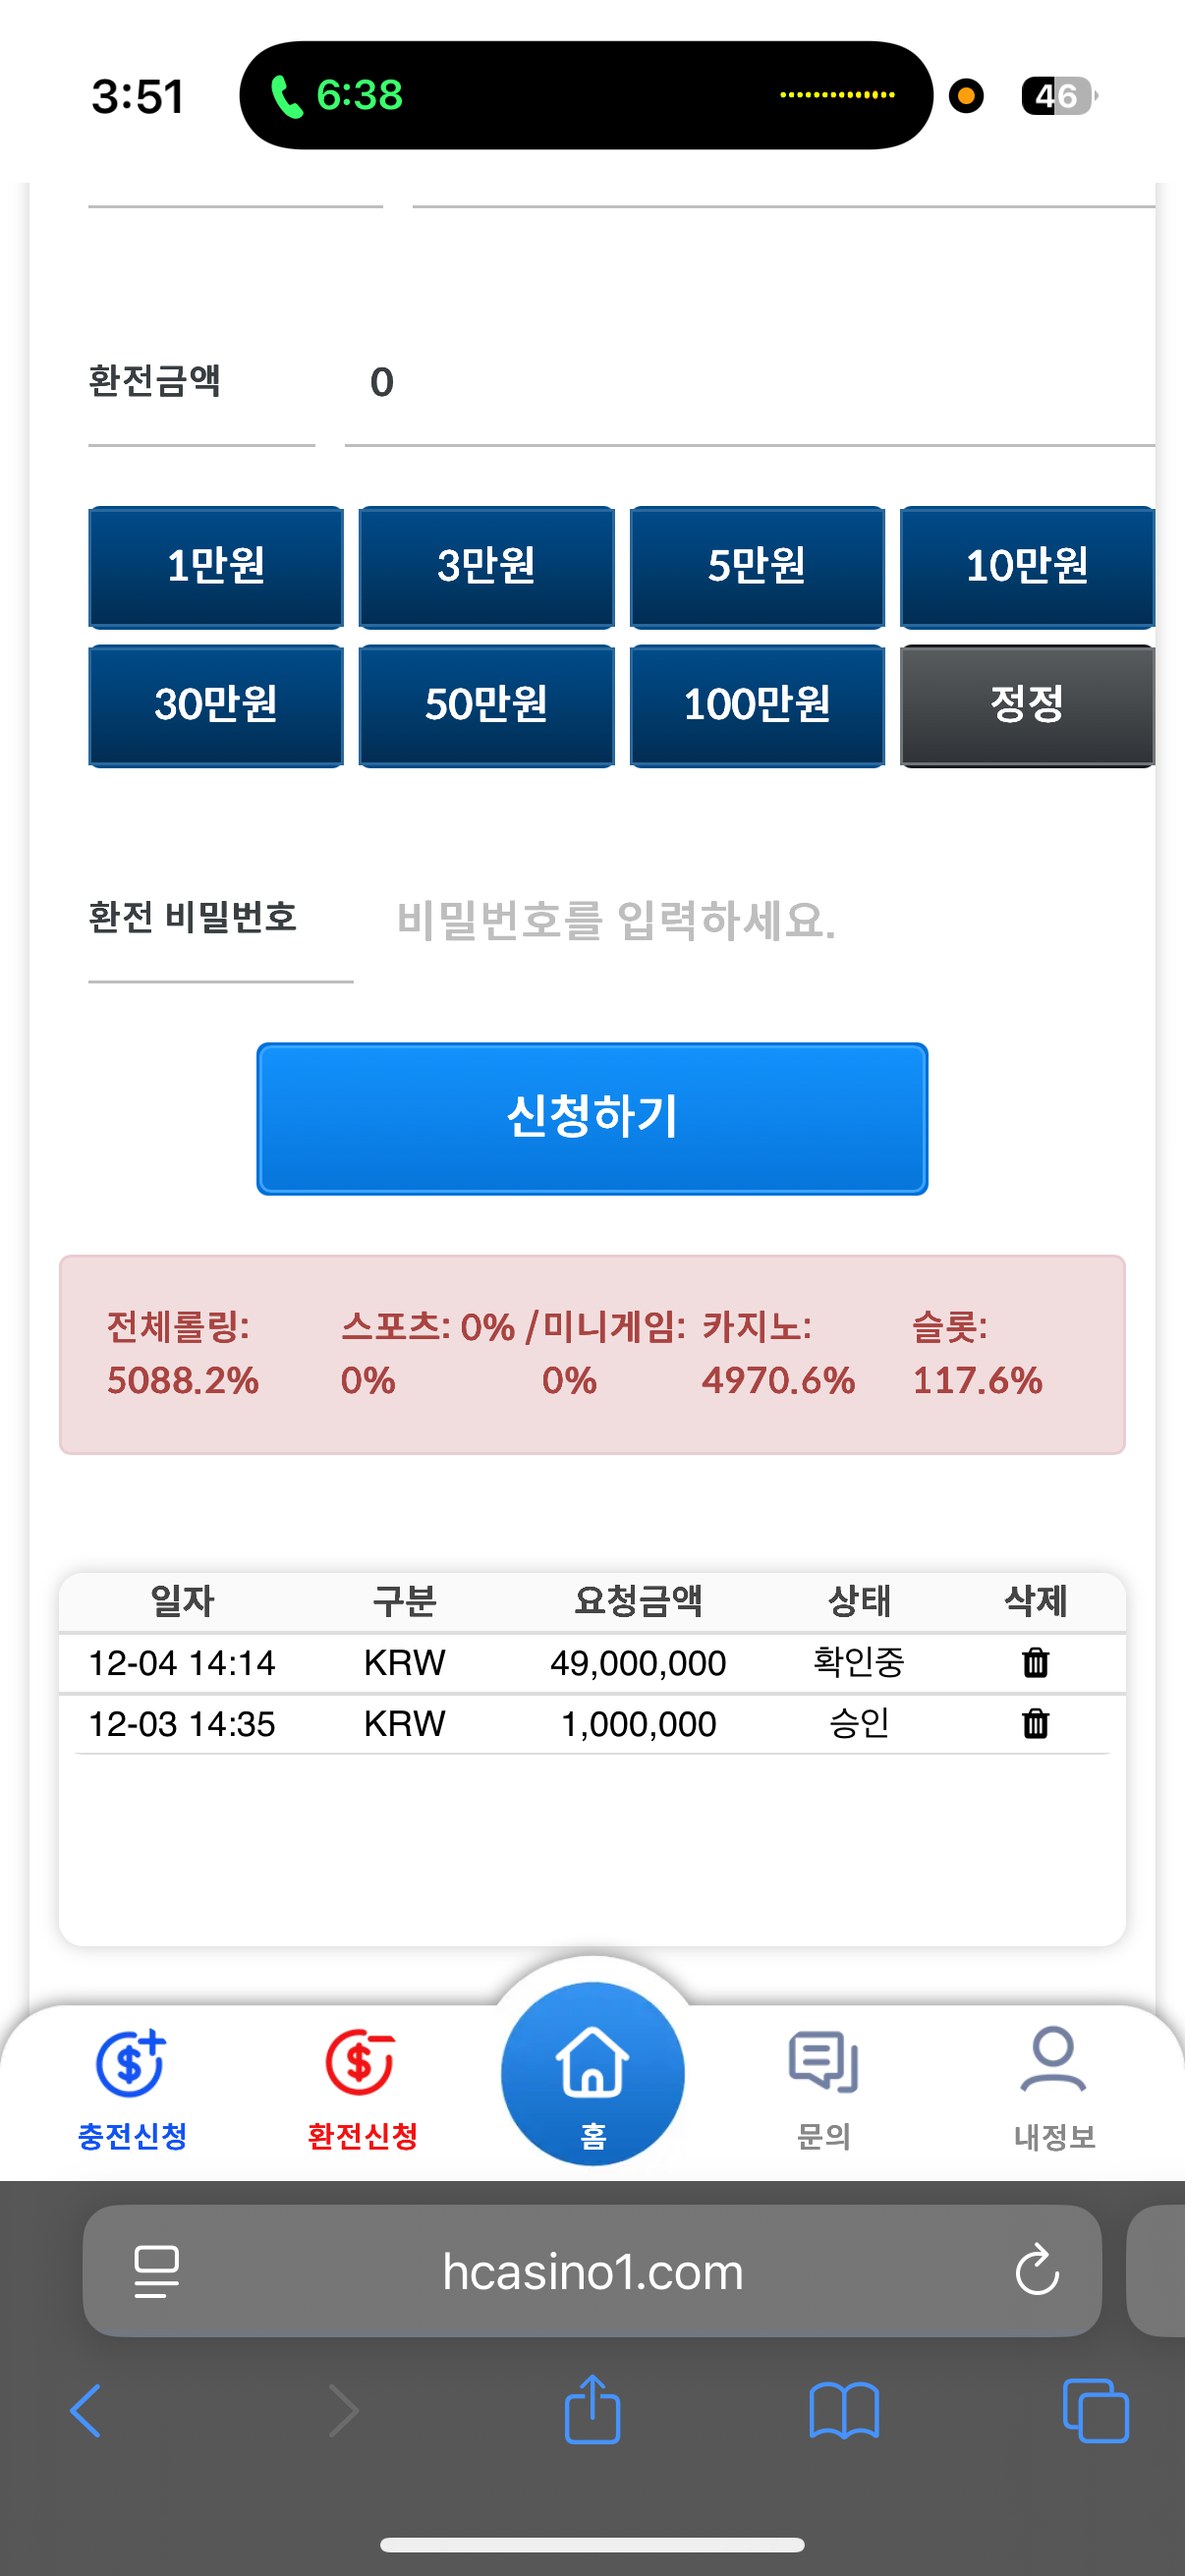
Task: Delete the 1,000,000 KRW approved request
Action: (x=1035, y=1723)
